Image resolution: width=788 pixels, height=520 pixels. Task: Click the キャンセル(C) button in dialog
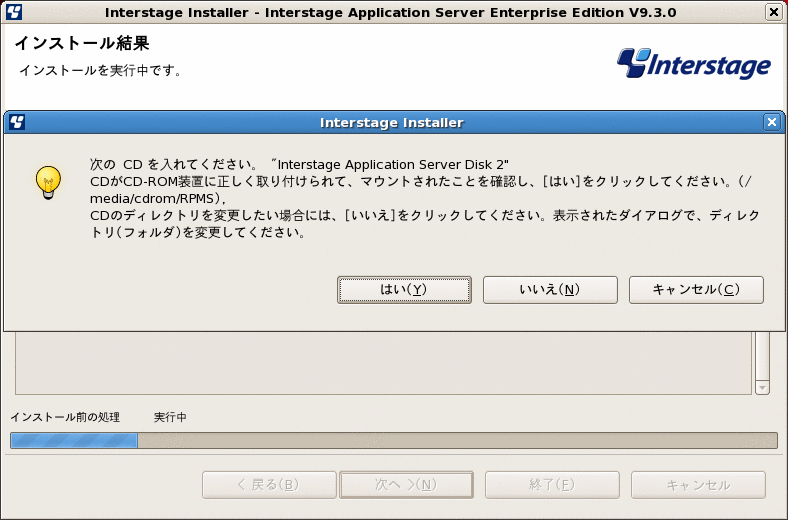(x=696, y=290)
